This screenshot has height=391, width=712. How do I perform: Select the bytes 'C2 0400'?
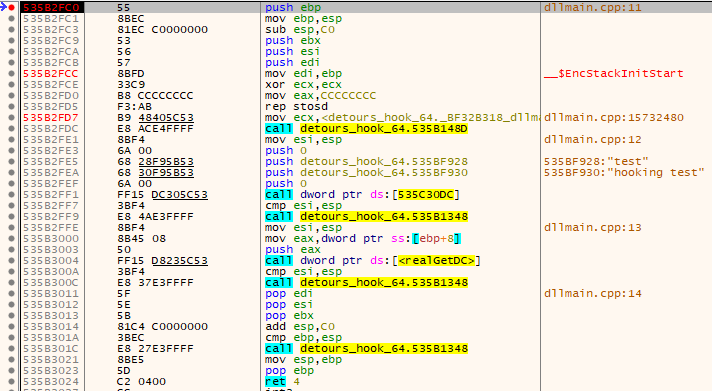pyautogui.click(x=141, y=381)
